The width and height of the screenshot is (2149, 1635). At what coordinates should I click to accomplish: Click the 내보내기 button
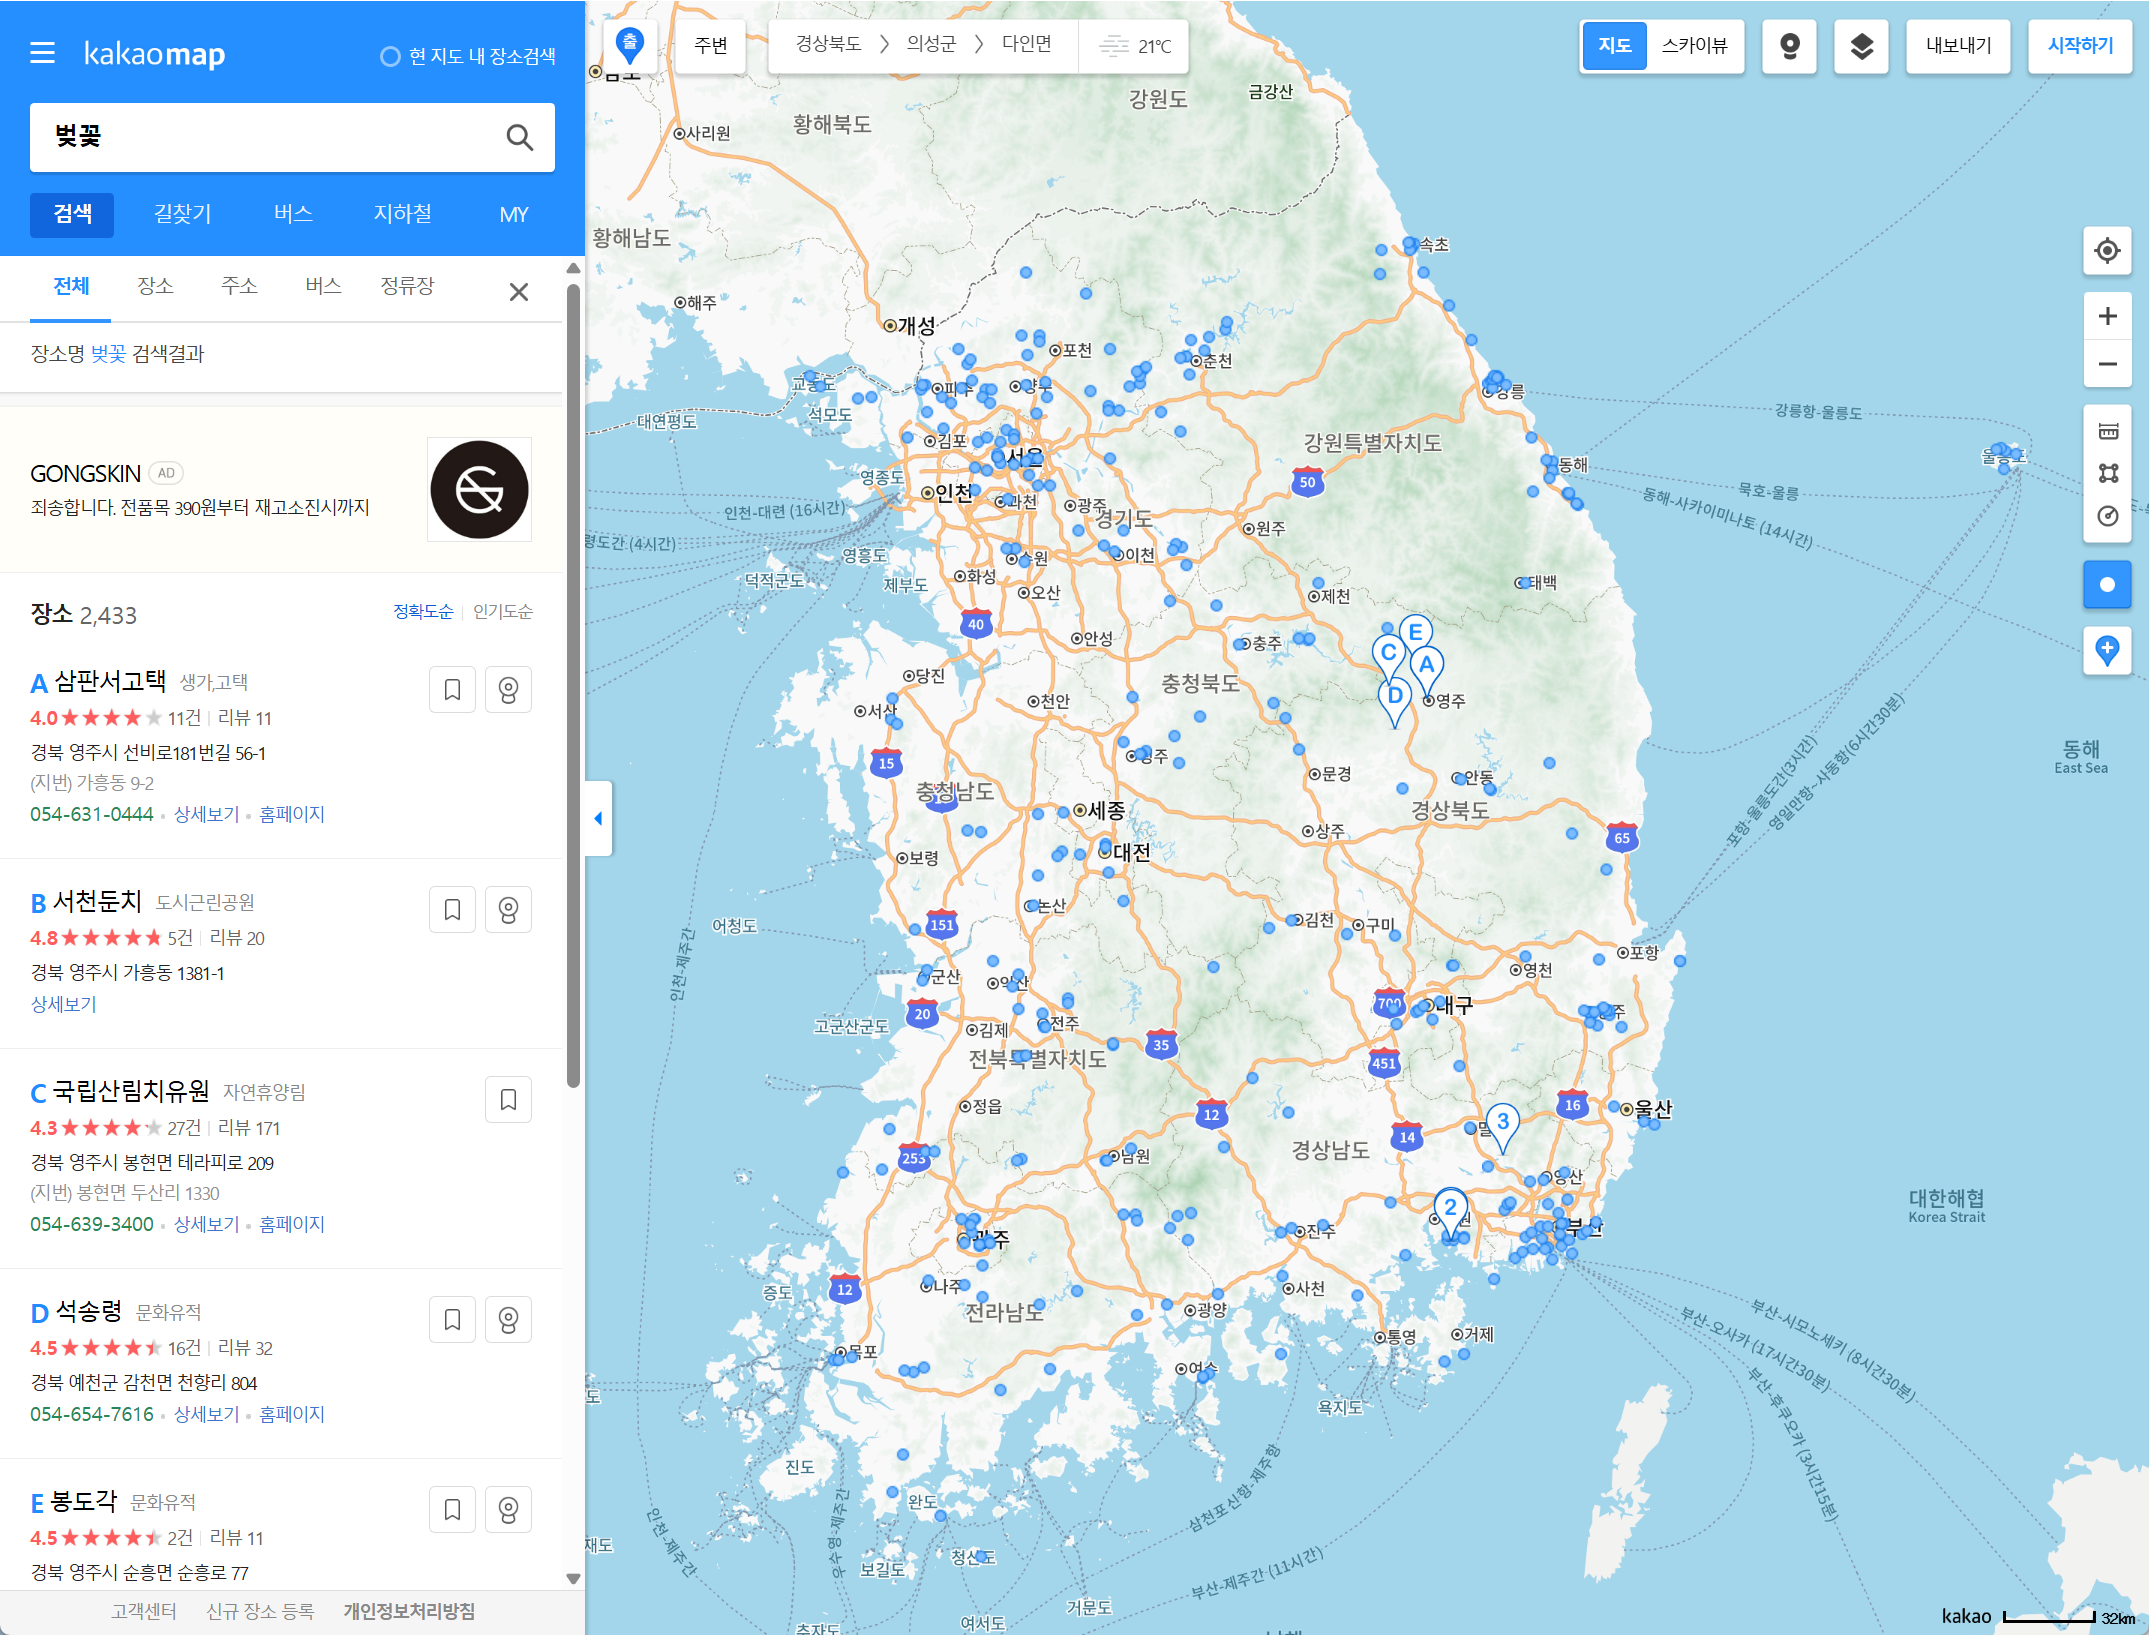point(1958,46)
